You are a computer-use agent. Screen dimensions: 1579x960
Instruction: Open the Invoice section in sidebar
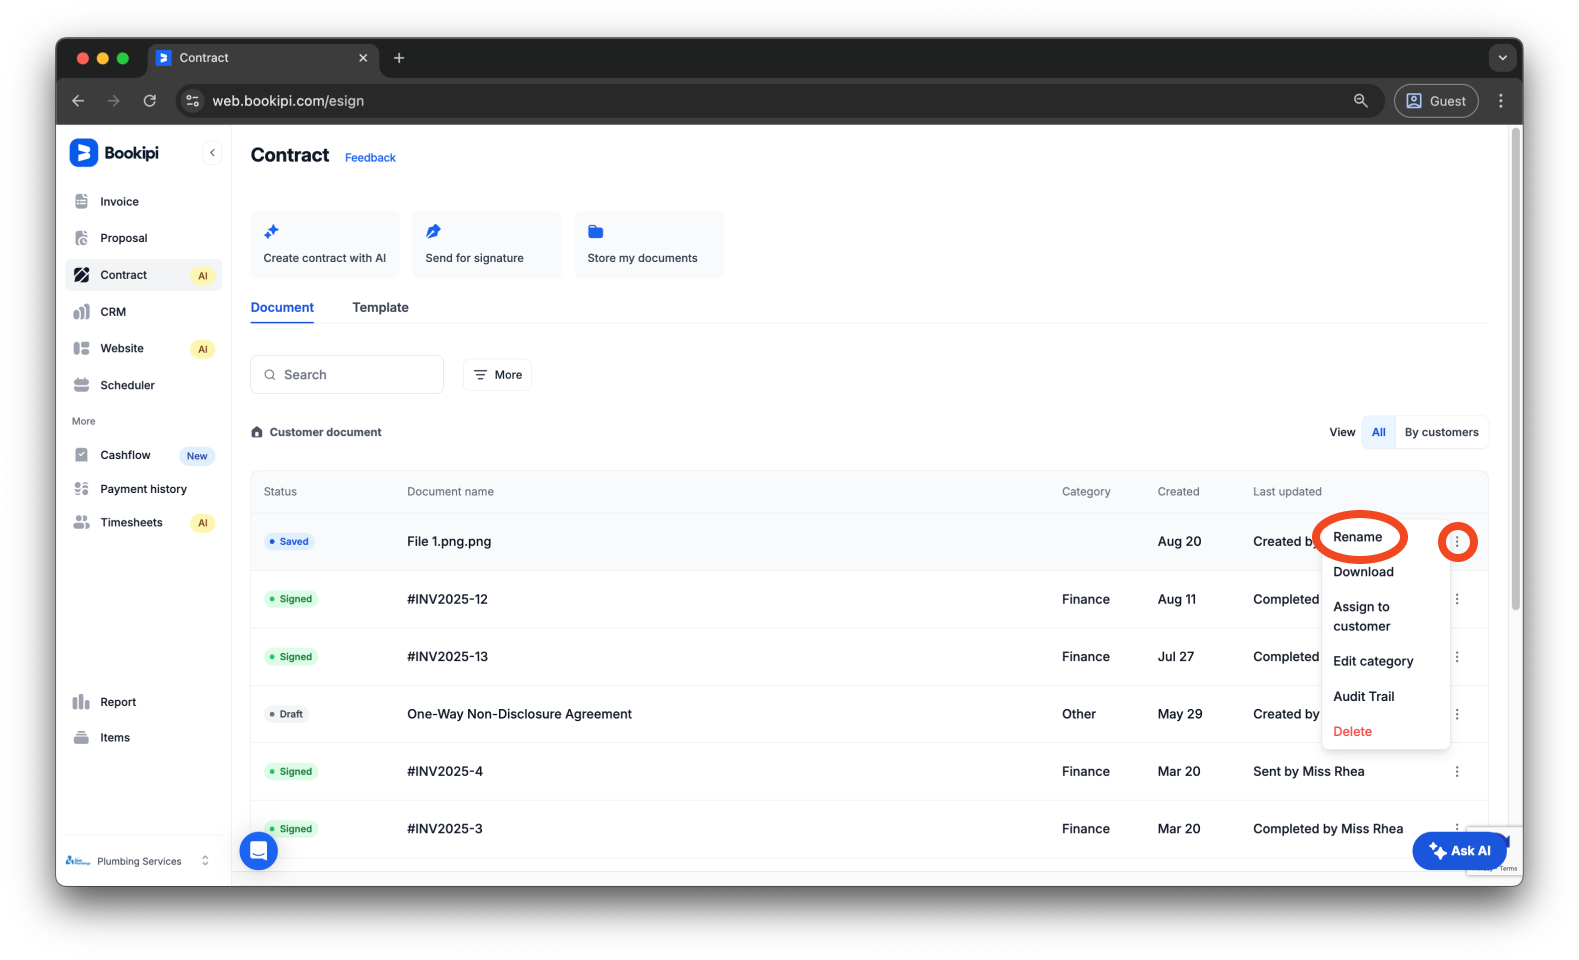coord(119,202)
